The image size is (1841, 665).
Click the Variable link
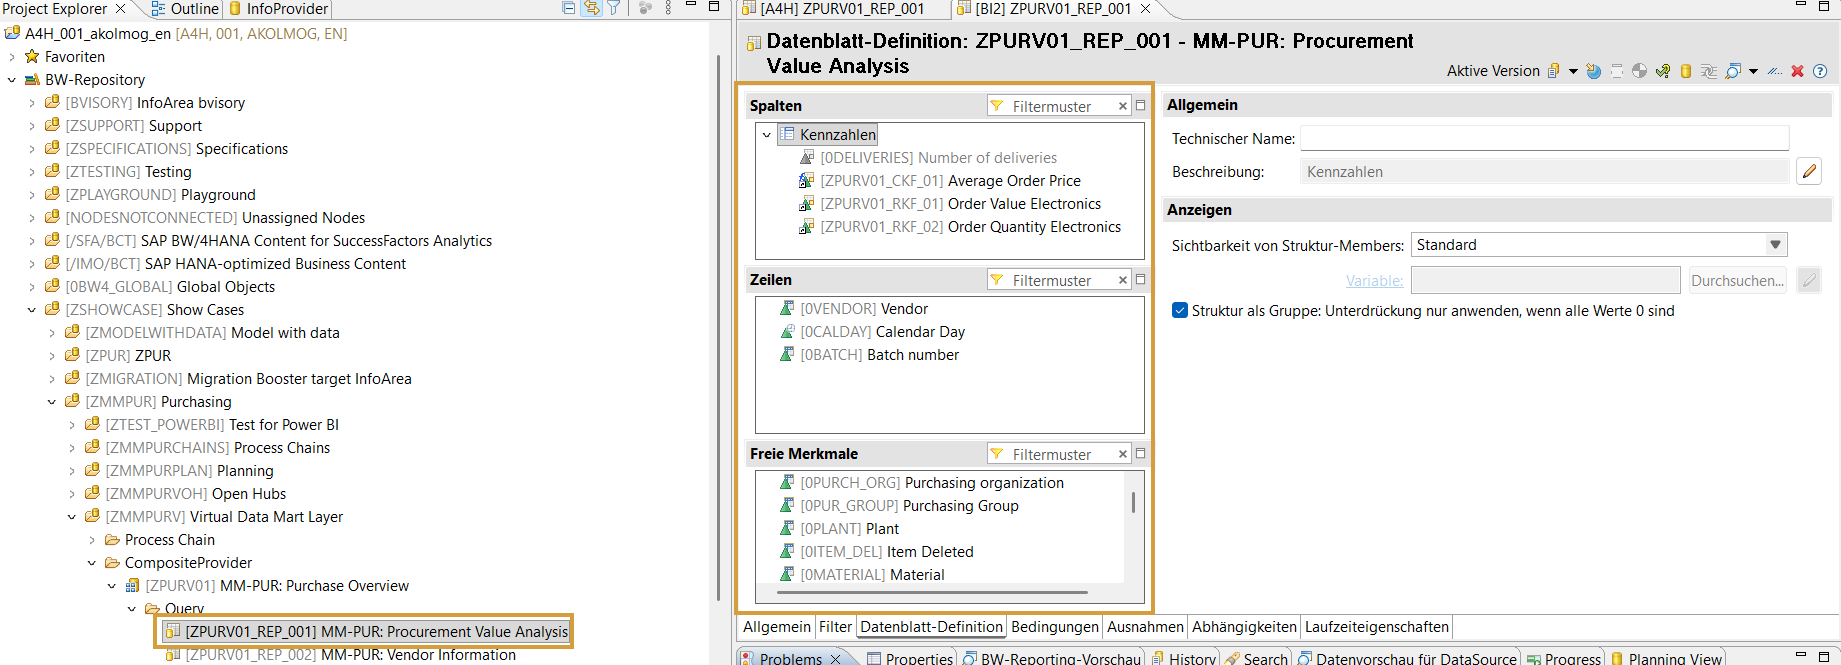point(1374,281)
